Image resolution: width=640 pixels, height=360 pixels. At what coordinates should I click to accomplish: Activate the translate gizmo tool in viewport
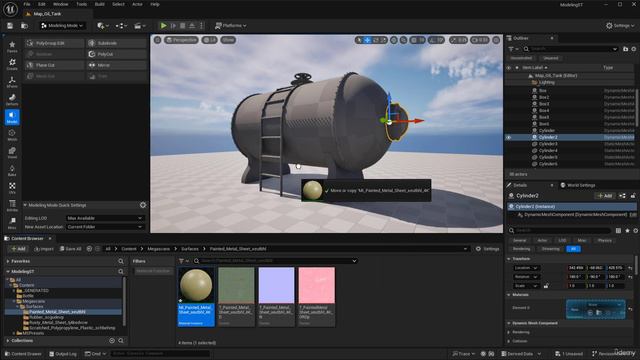point(367,40)
